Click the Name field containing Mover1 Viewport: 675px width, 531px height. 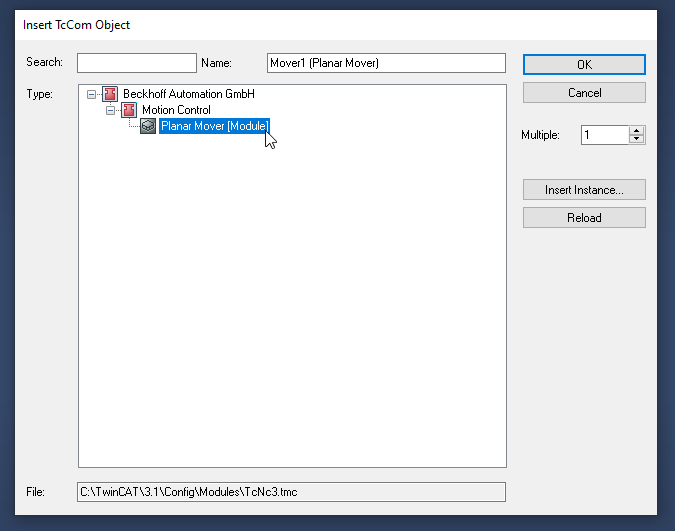386,63
